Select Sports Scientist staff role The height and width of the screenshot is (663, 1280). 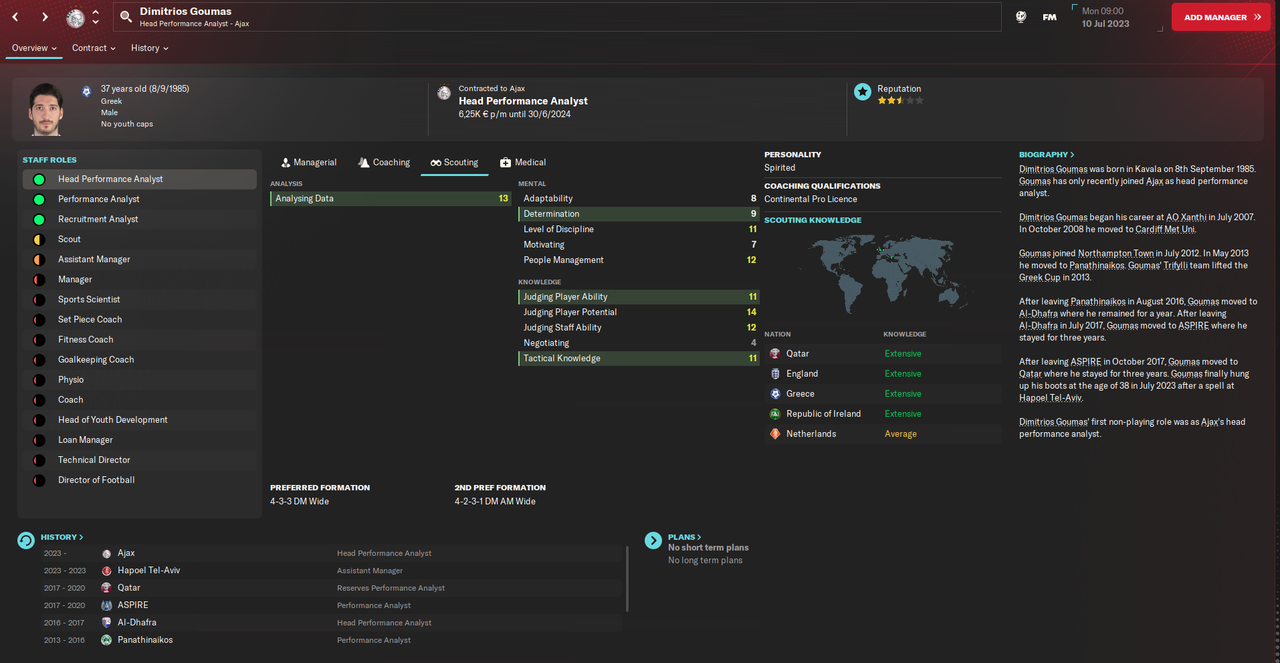[140, 300]
